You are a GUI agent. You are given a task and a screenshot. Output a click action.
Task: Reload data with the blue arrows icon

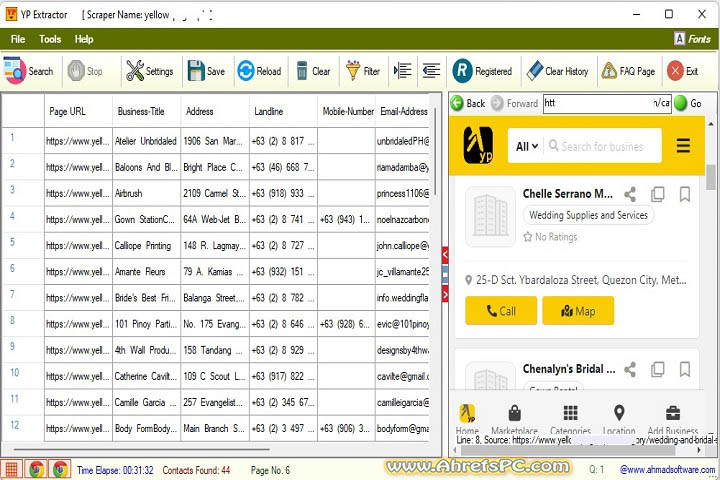(x=246, y=71)
